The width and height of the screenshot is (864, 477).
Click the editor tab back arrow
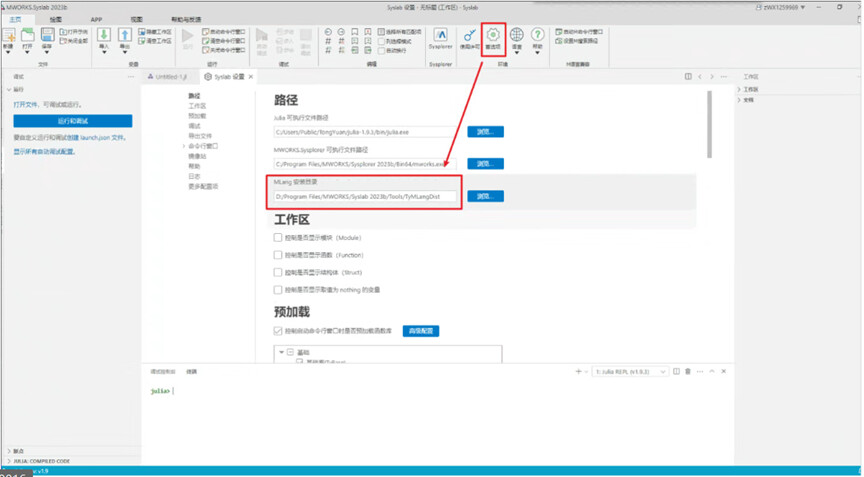pyautogui.click(x=700, y=77)
